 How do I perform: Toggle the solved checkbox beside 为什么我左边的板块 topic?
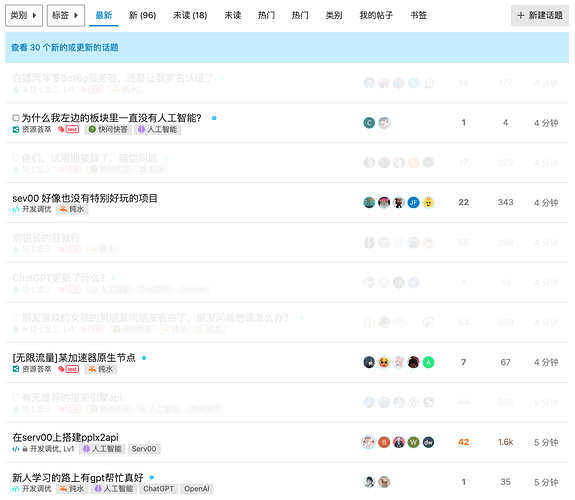[16, 118]
